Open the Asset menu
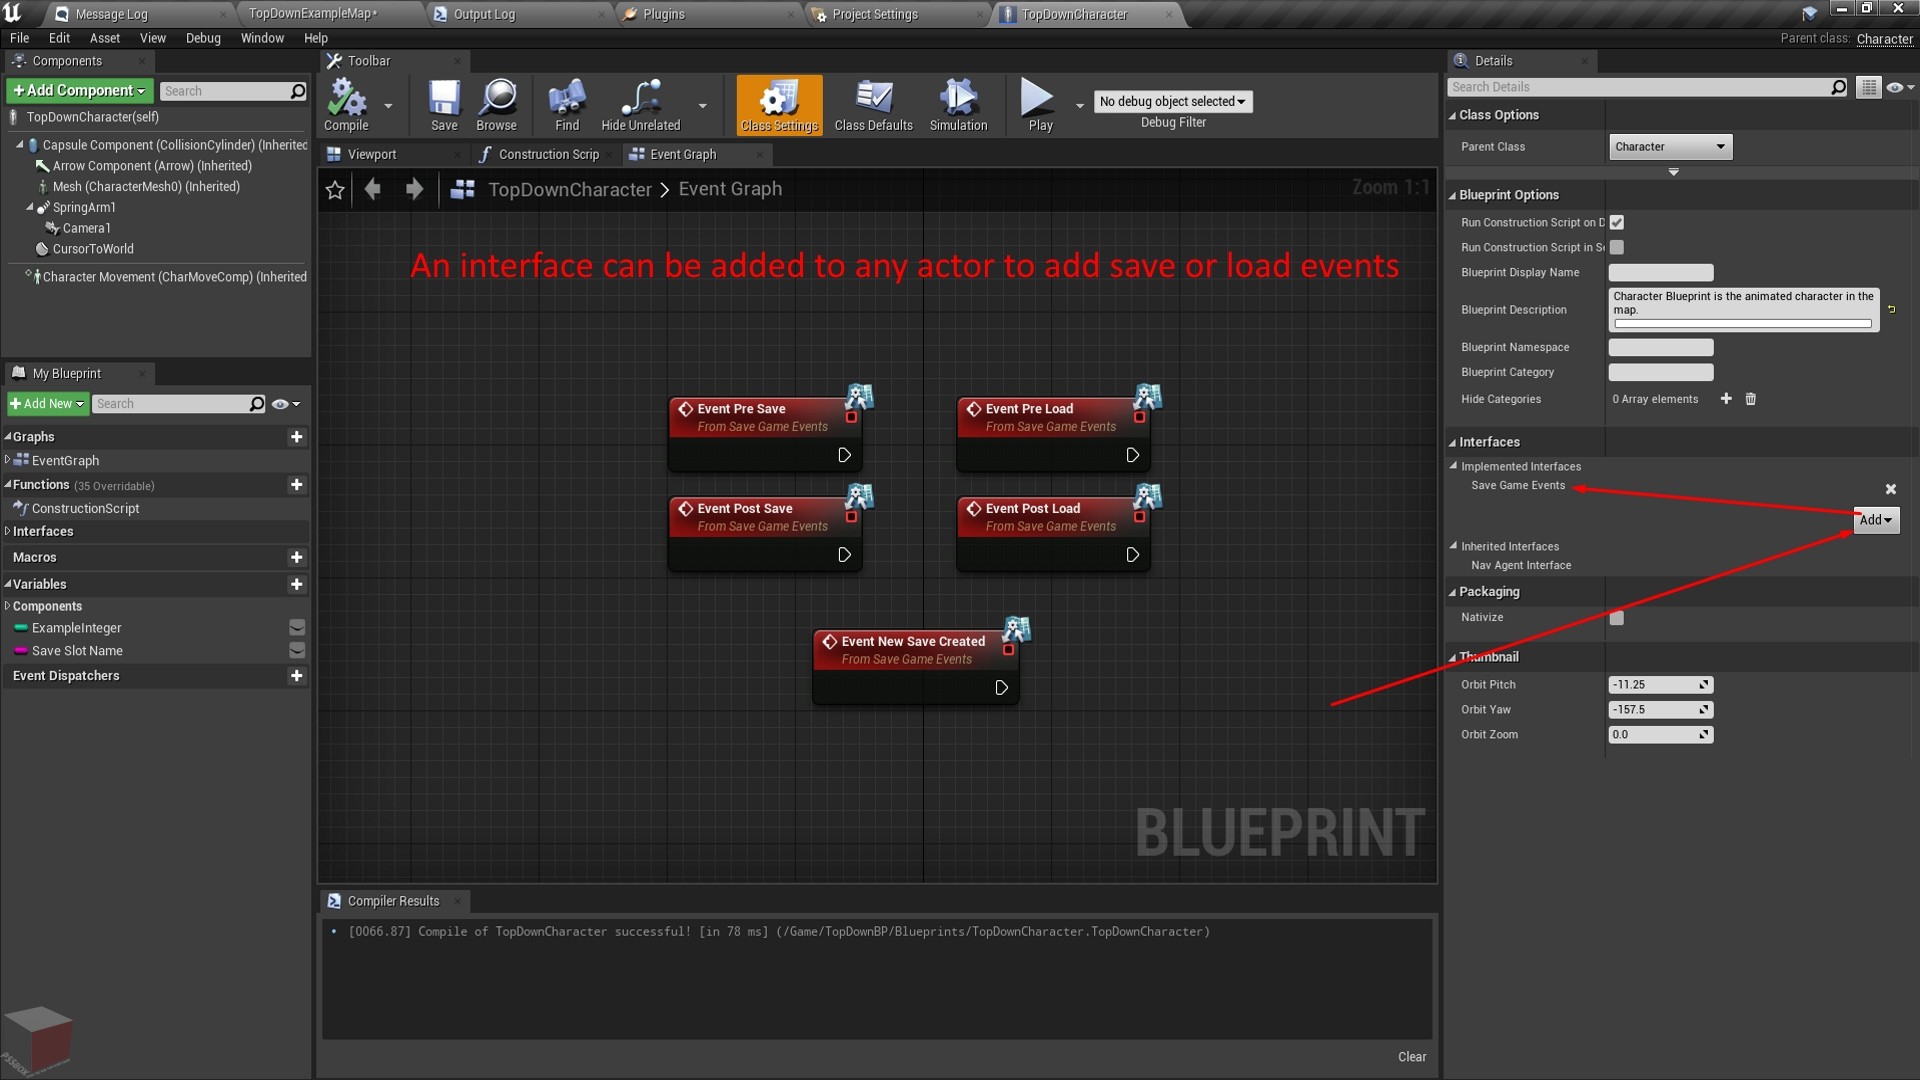This screenshot has height=1080, width=1920. 105,38
